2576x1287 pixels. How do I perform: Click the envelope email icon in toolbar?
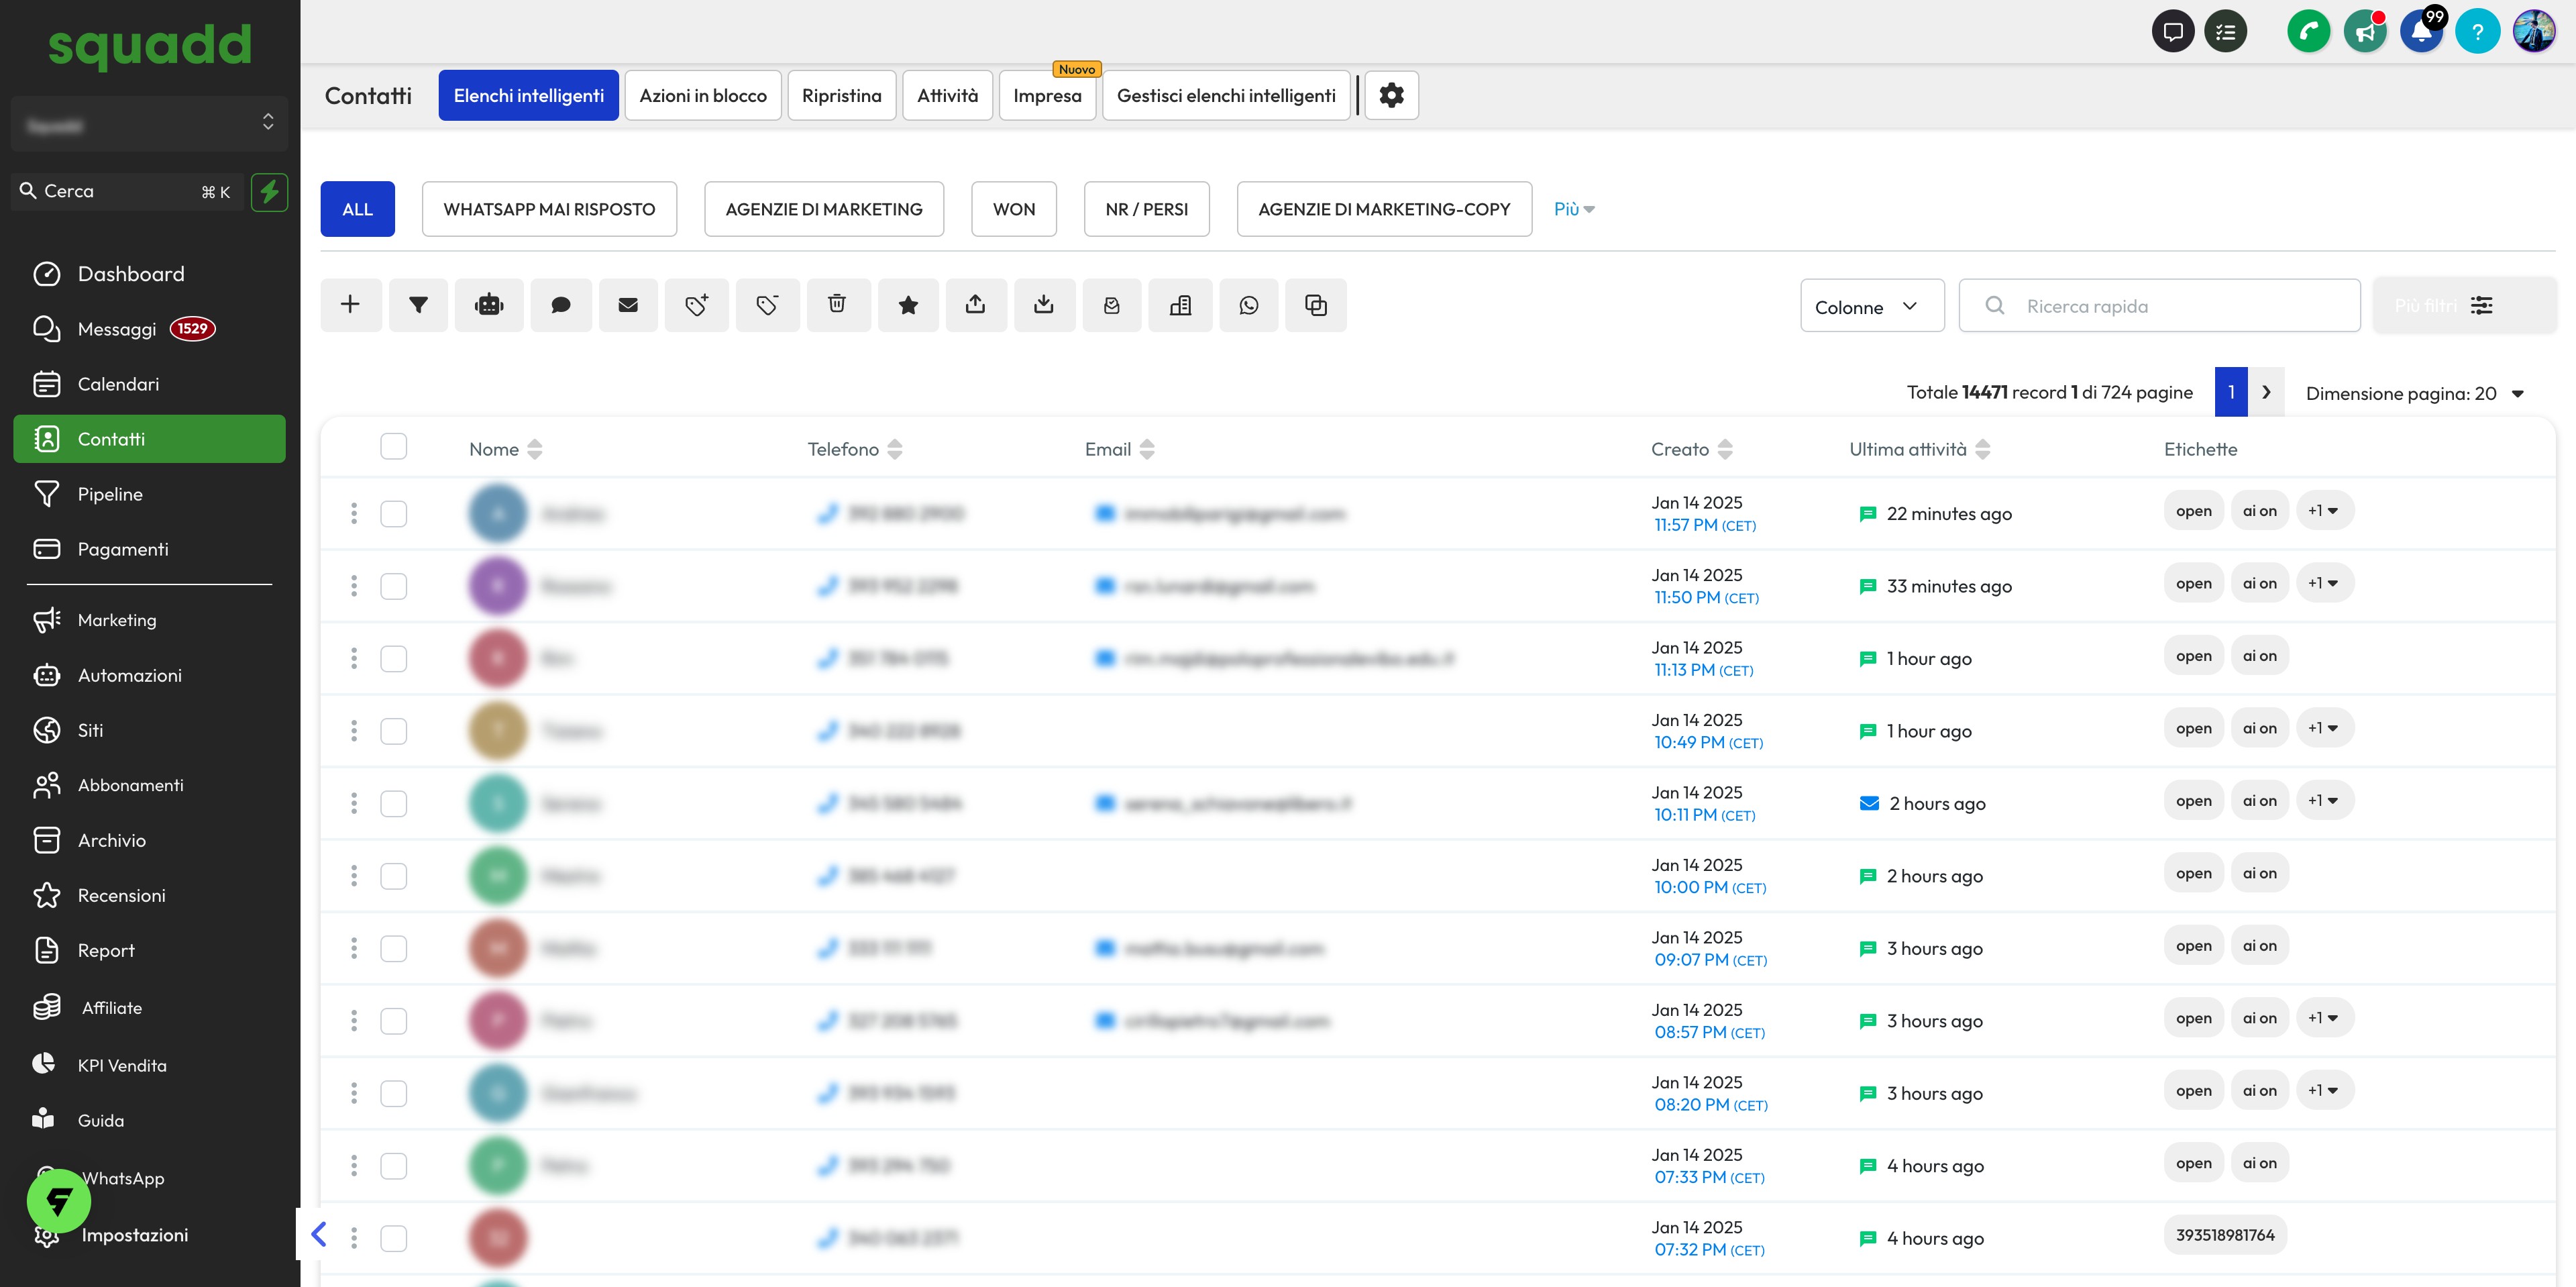628,305
